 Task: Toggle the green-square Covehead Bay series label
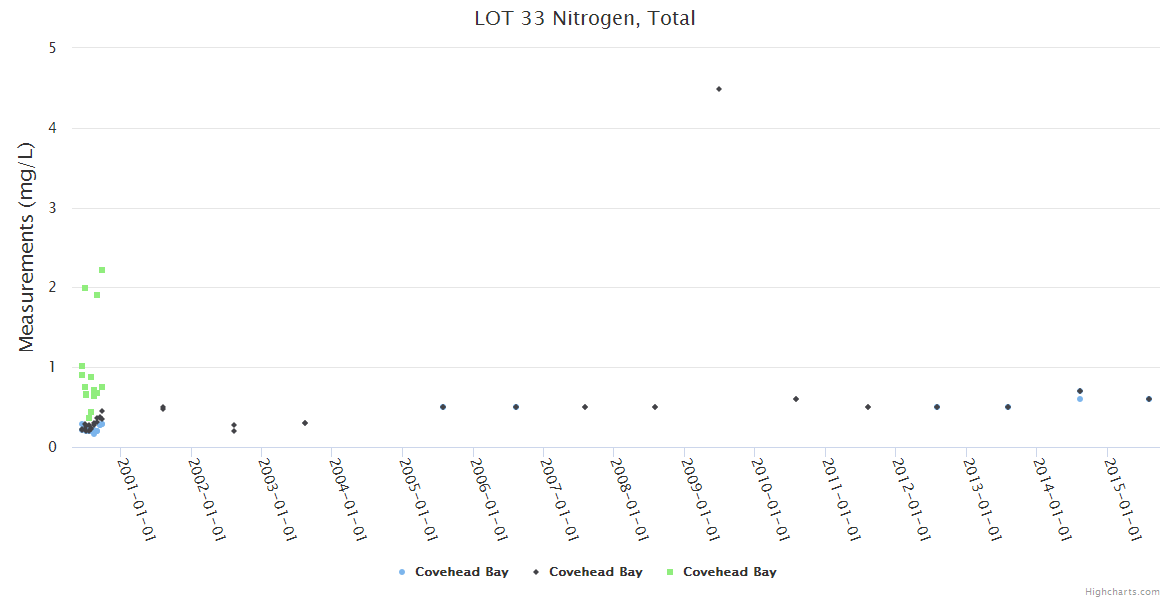click(729, 572)
